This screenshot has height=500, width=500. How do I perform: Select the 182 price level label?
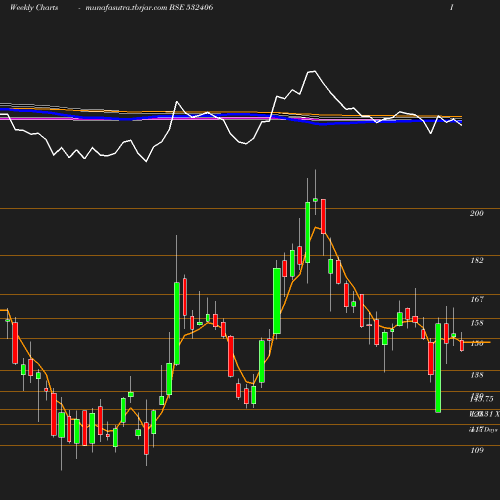point(477,260)
